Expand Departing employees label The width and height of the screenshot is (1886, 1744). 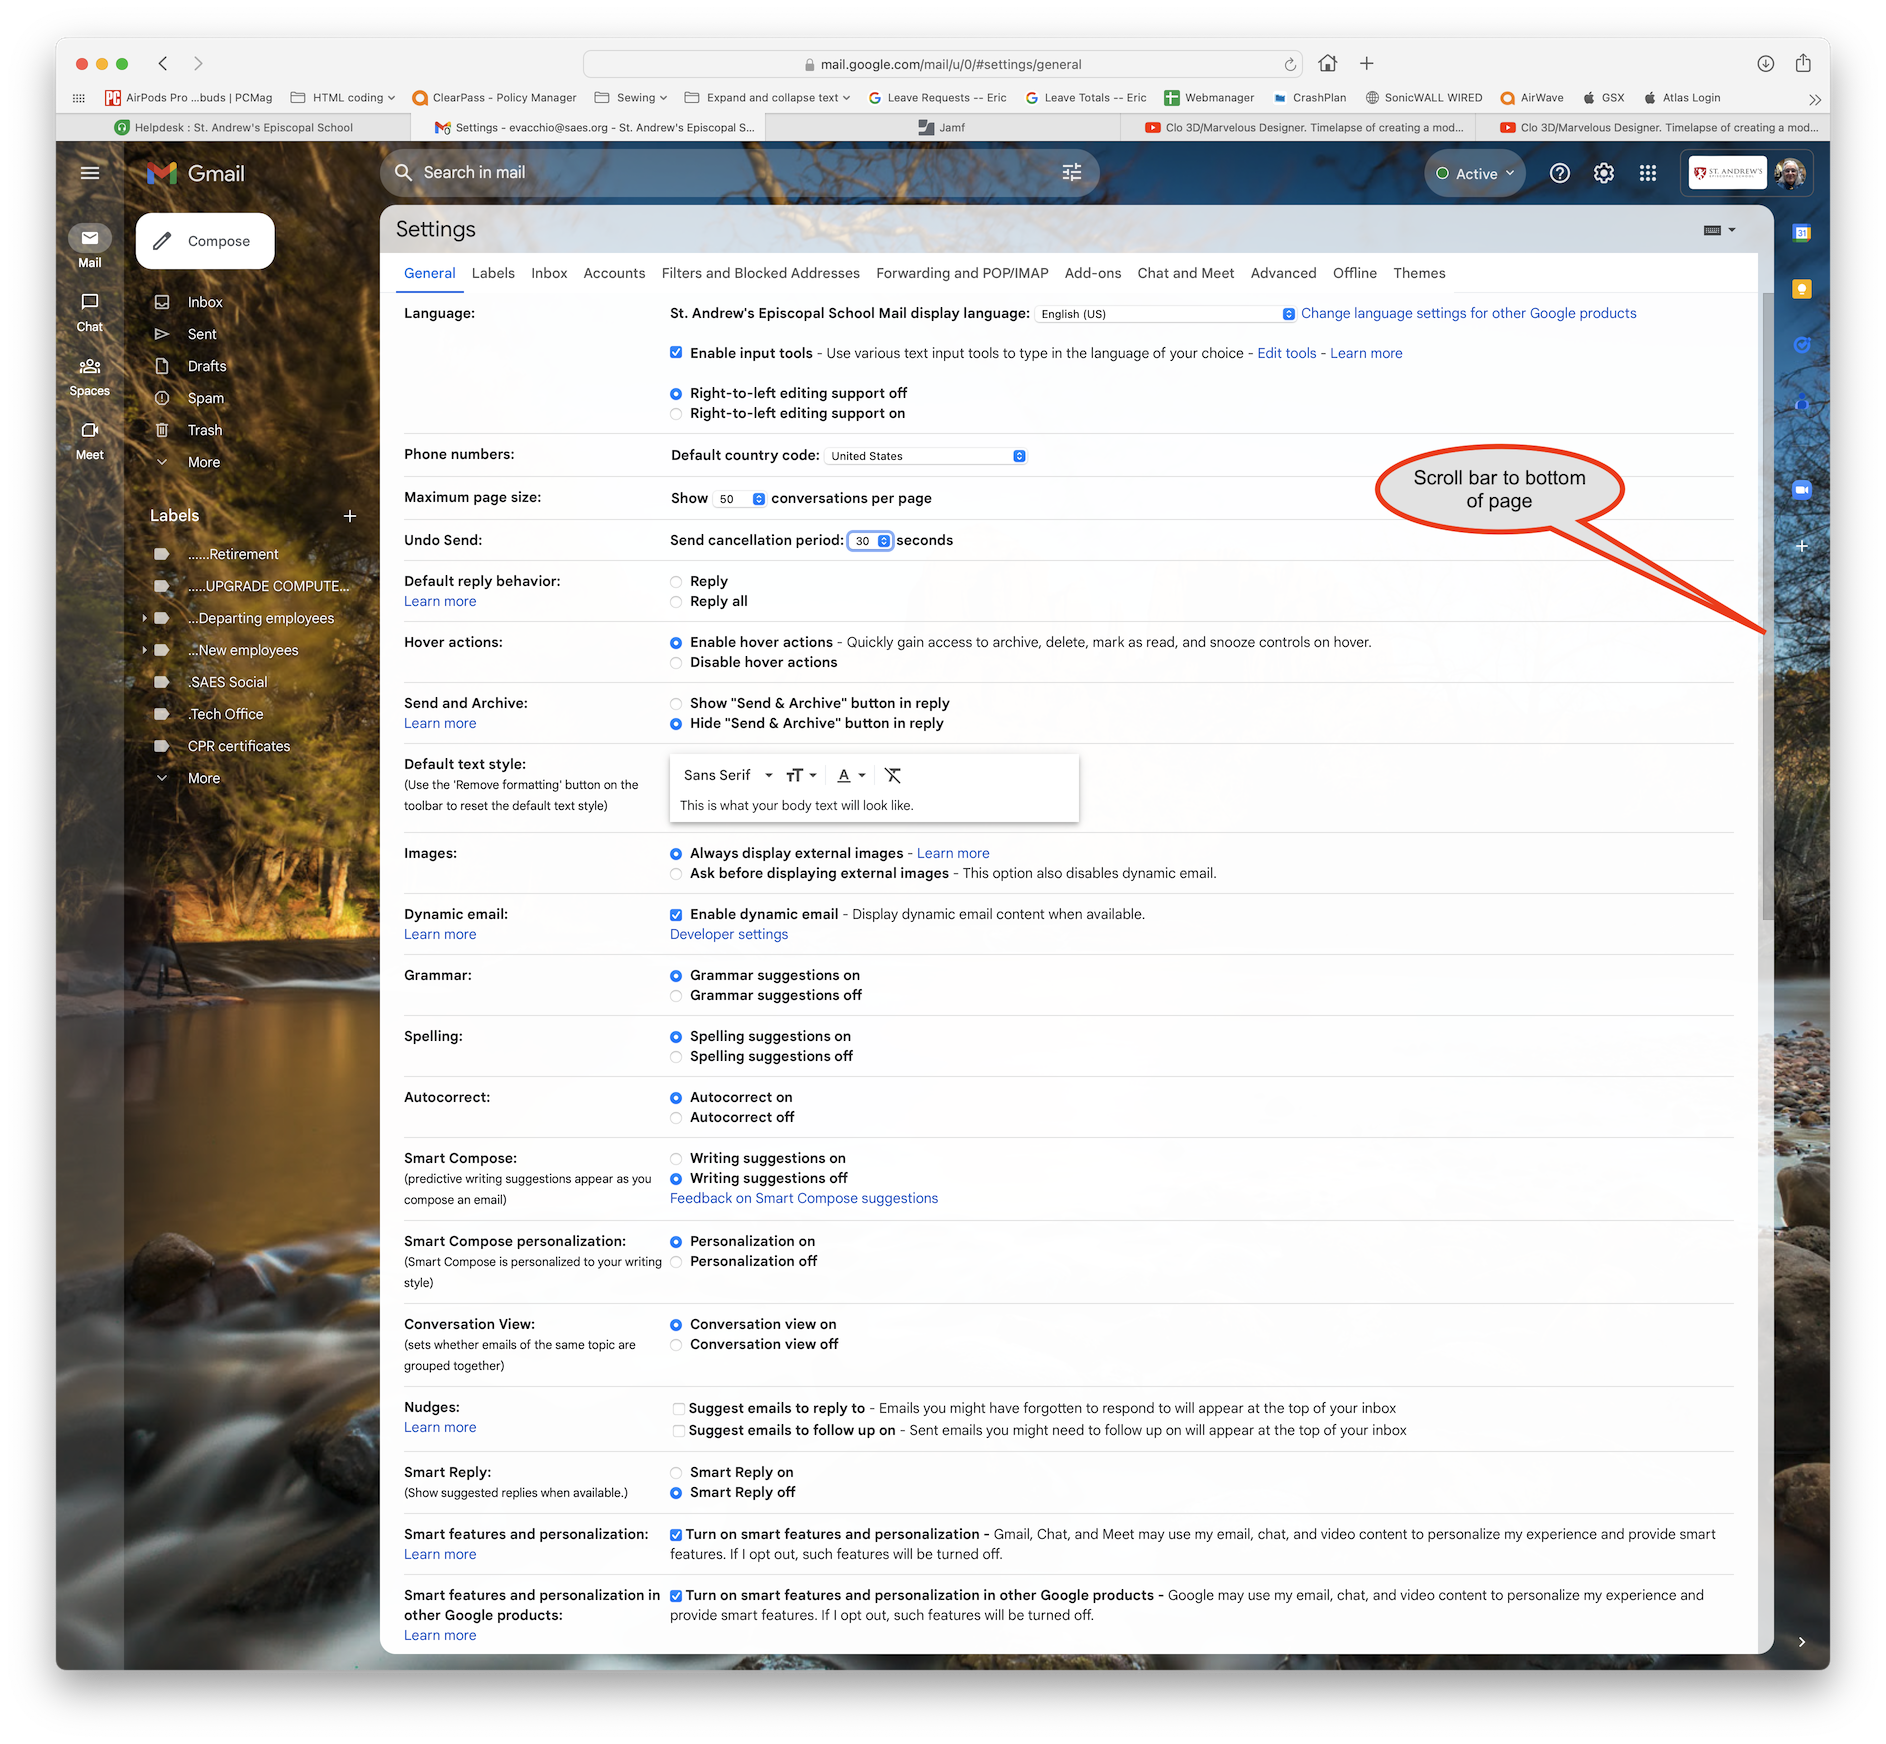click(x=144, y=618)
